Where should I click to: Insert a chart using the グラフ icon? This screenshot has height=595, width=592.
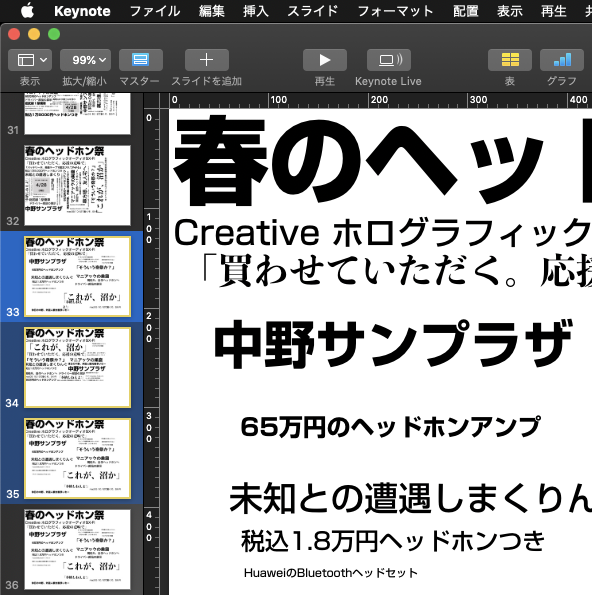coord(562,60)
